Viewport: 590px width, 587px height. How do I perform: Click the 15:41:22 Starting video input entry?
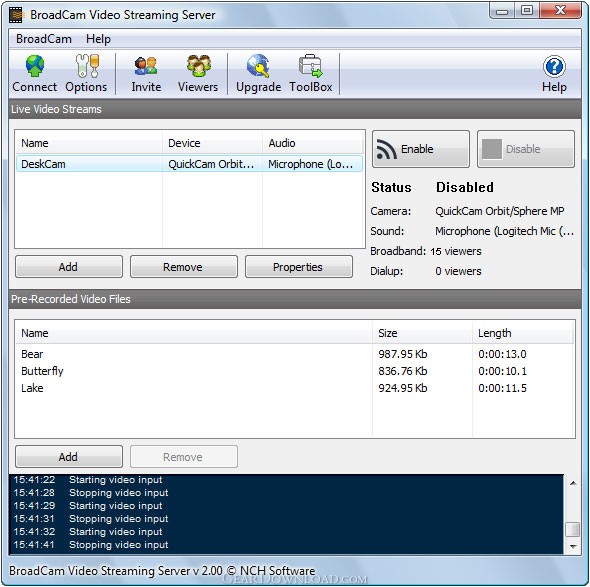[88, 480]
